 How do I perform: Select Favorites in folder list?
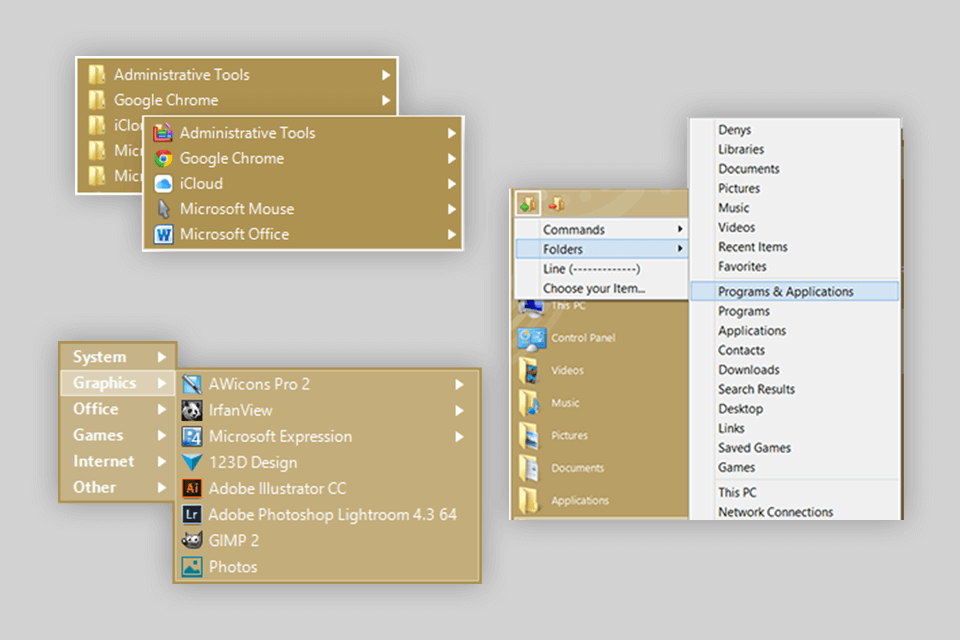(795, 267)
